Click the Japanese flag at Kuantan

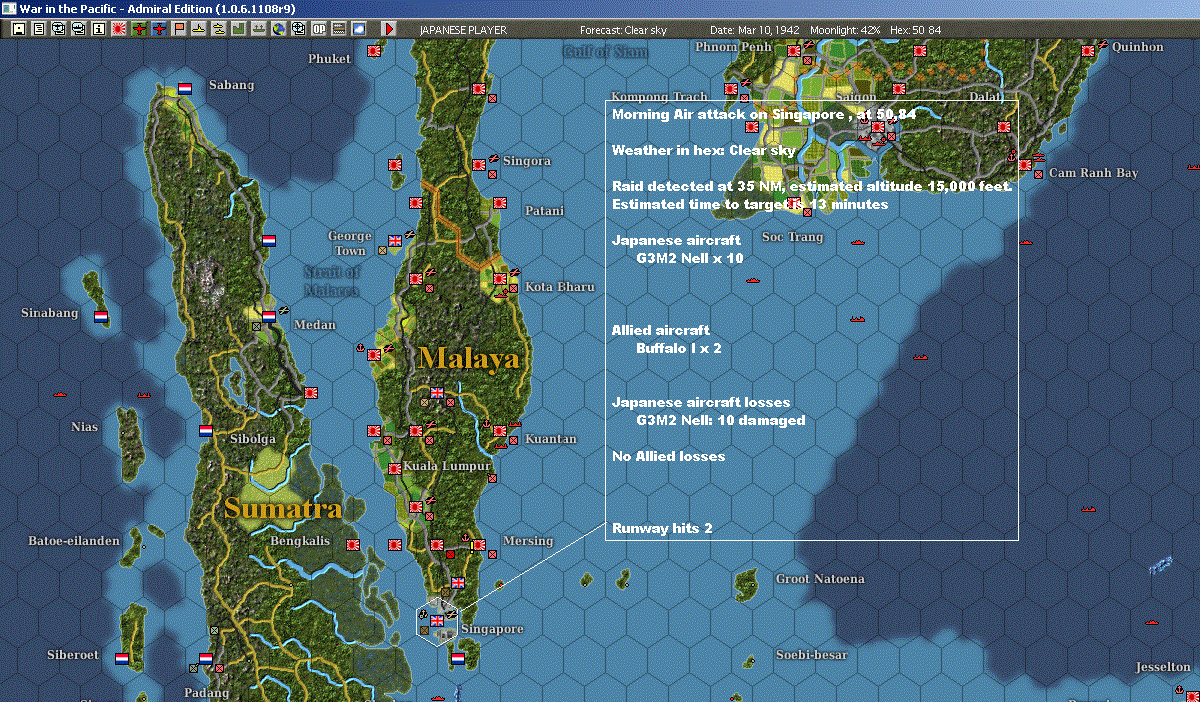500,430
